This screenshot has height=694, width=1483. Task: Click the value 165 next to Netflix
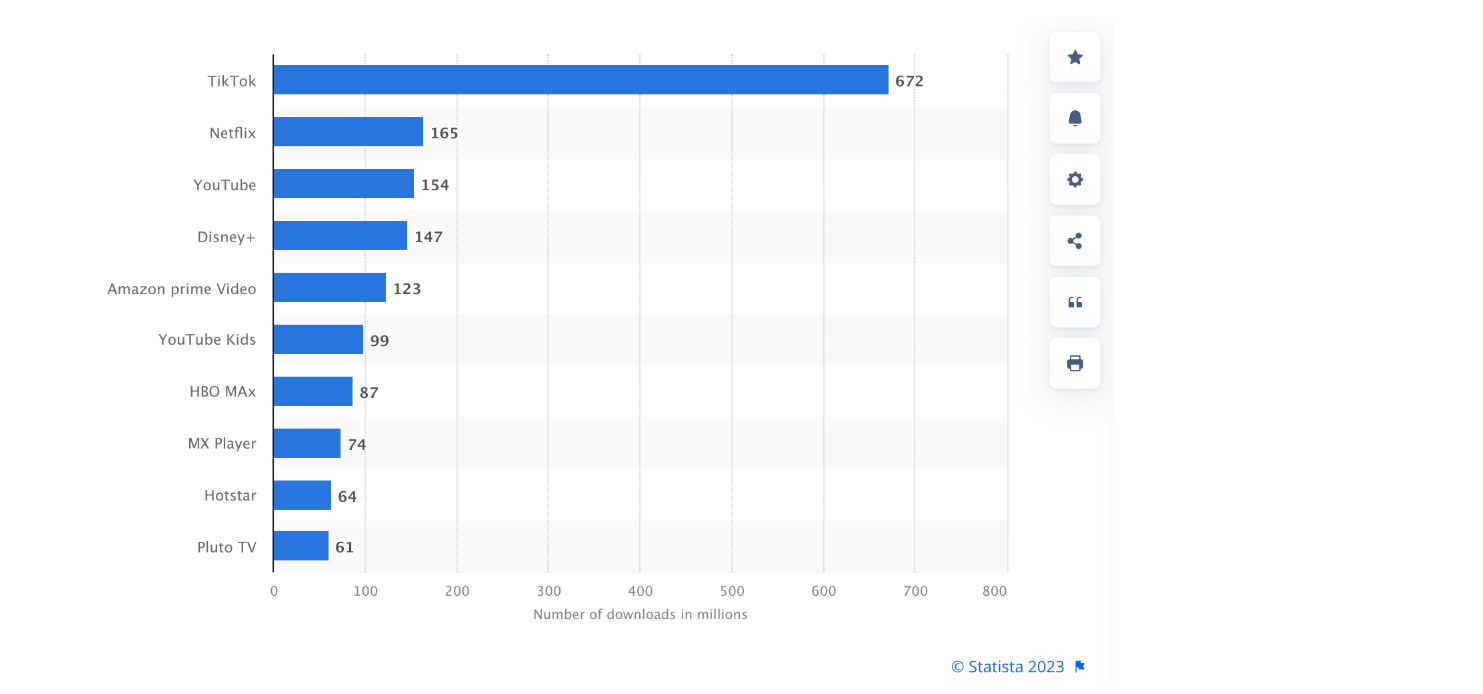point(444,133)
